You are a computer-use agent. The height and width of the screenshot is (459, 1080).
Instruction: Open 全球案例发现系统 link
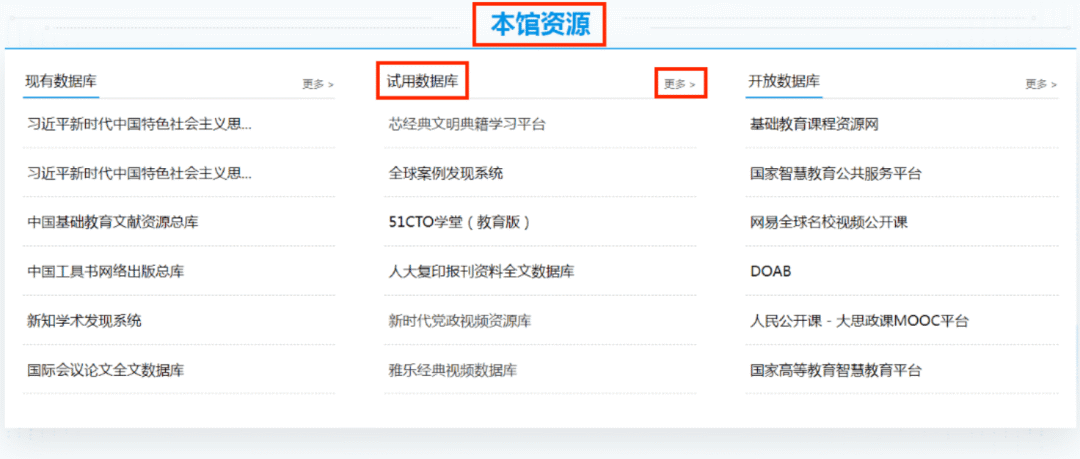click(x=446, y=173)
